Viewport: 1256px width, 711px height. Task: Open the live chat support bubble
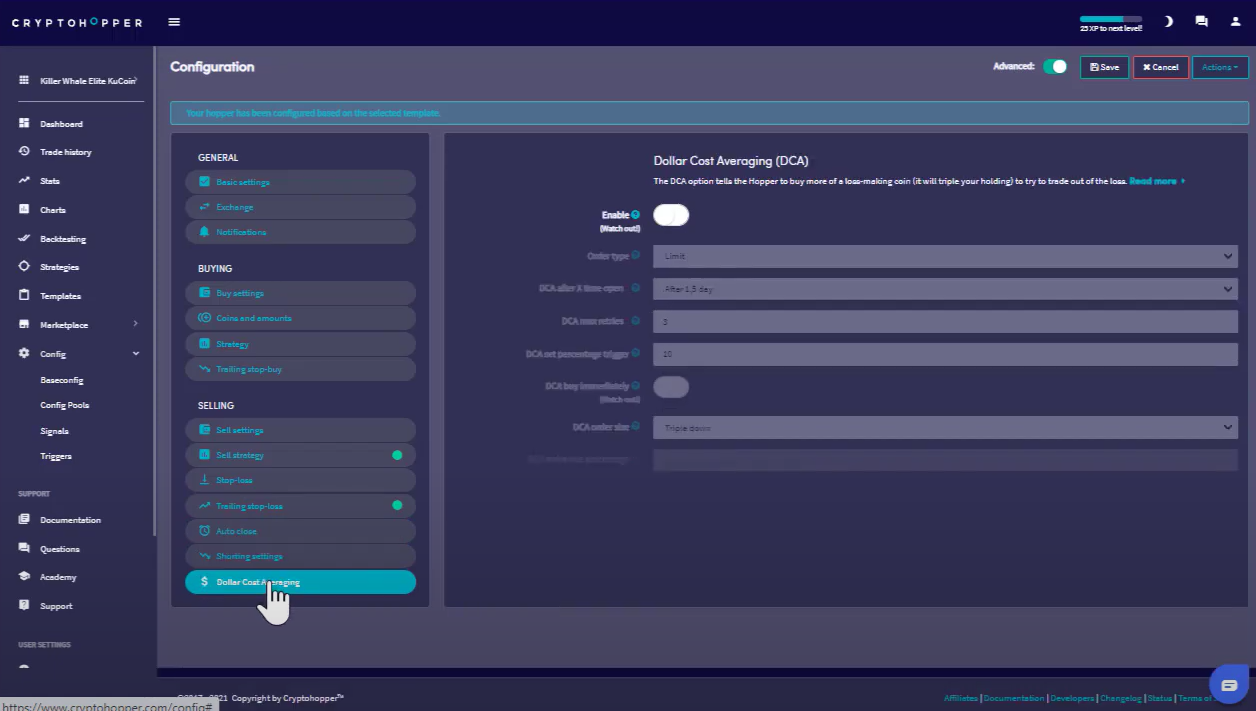[1228, 684]
